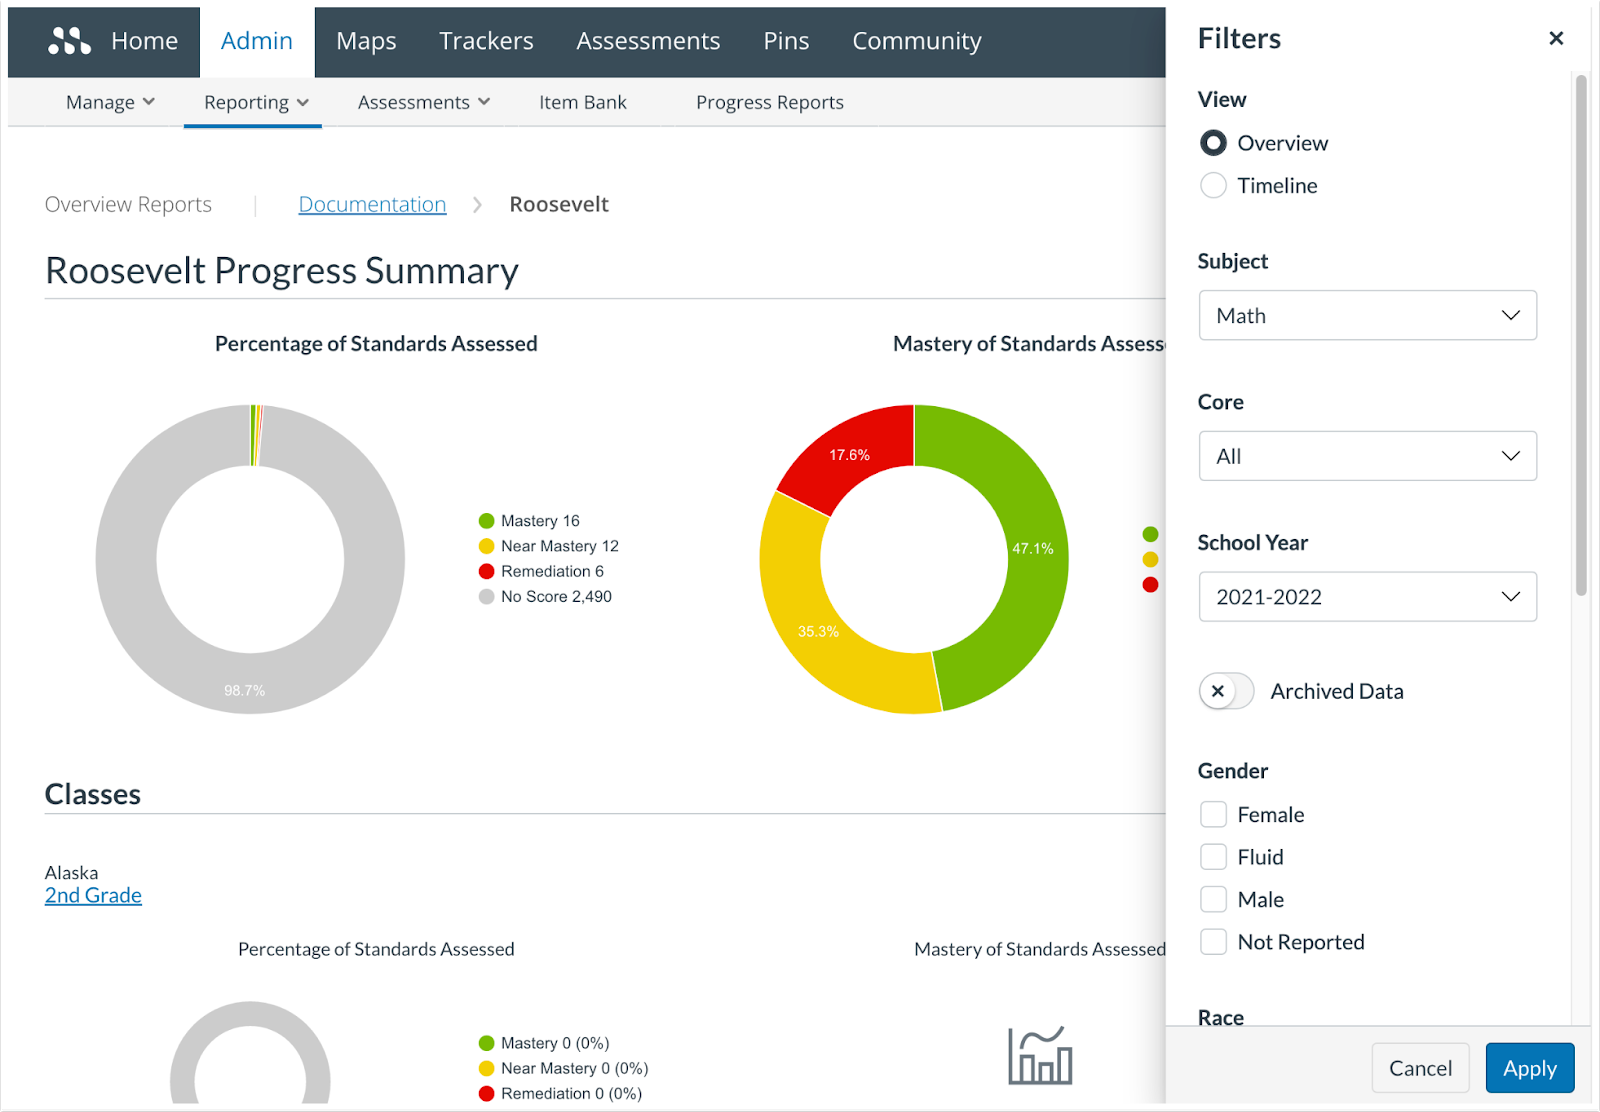Click the bar chart placeholder icon
The height and width of the screenshot is (1112, 1600).
[x=1040, y=1055]
